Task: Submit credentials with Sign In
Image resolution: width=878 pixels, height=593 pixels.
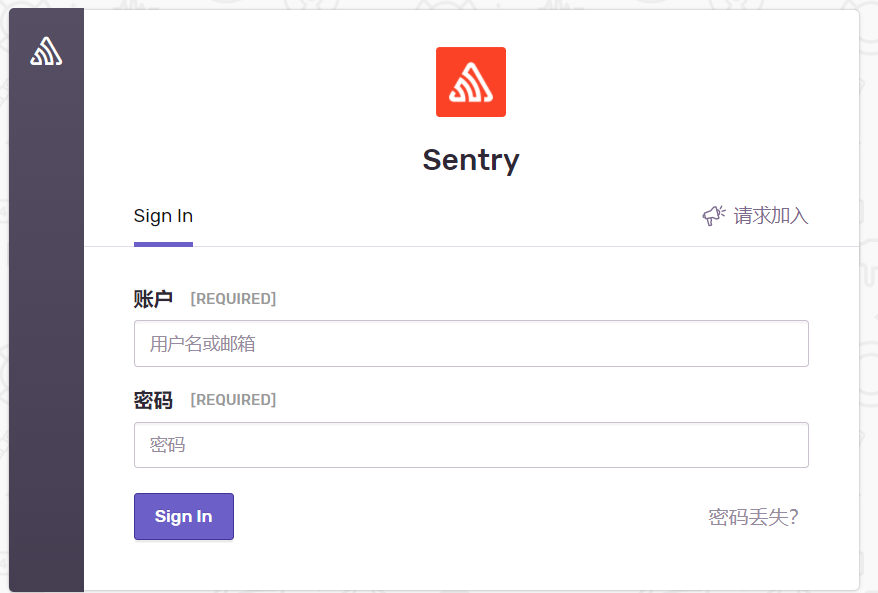Action: click(183, 516)
